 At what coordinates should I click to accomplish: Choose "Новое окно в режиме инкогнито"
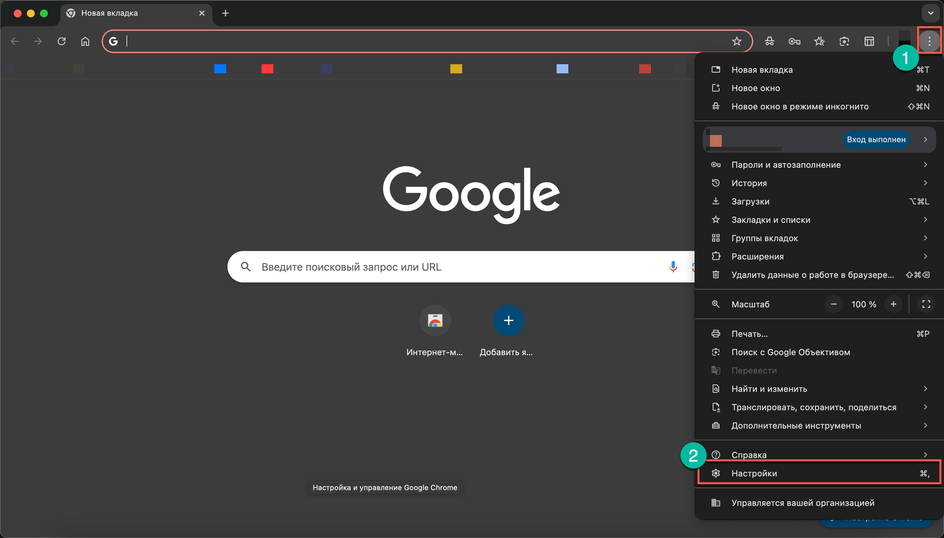coord(819,107)
